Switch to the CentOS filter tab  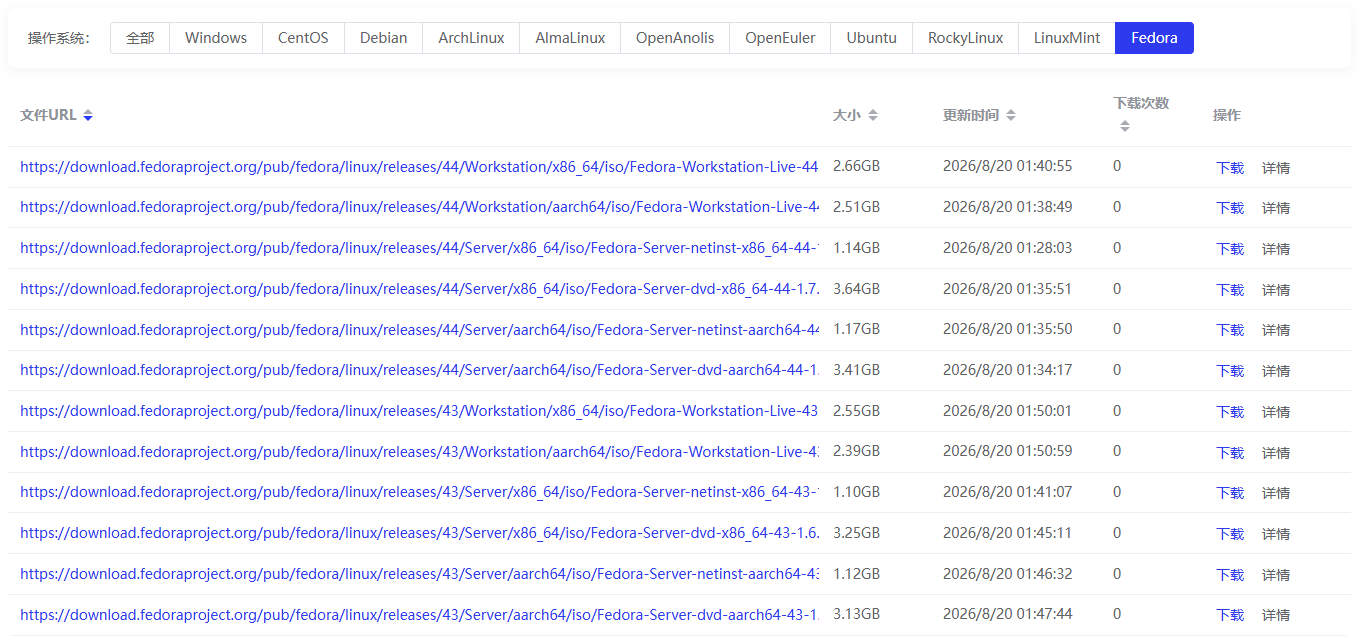303,38
